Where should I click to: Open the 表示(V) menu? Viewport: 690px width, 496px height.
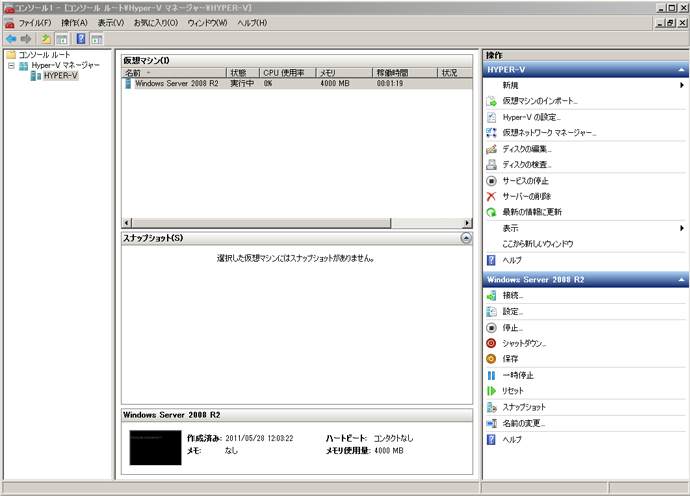coord(110,23)
